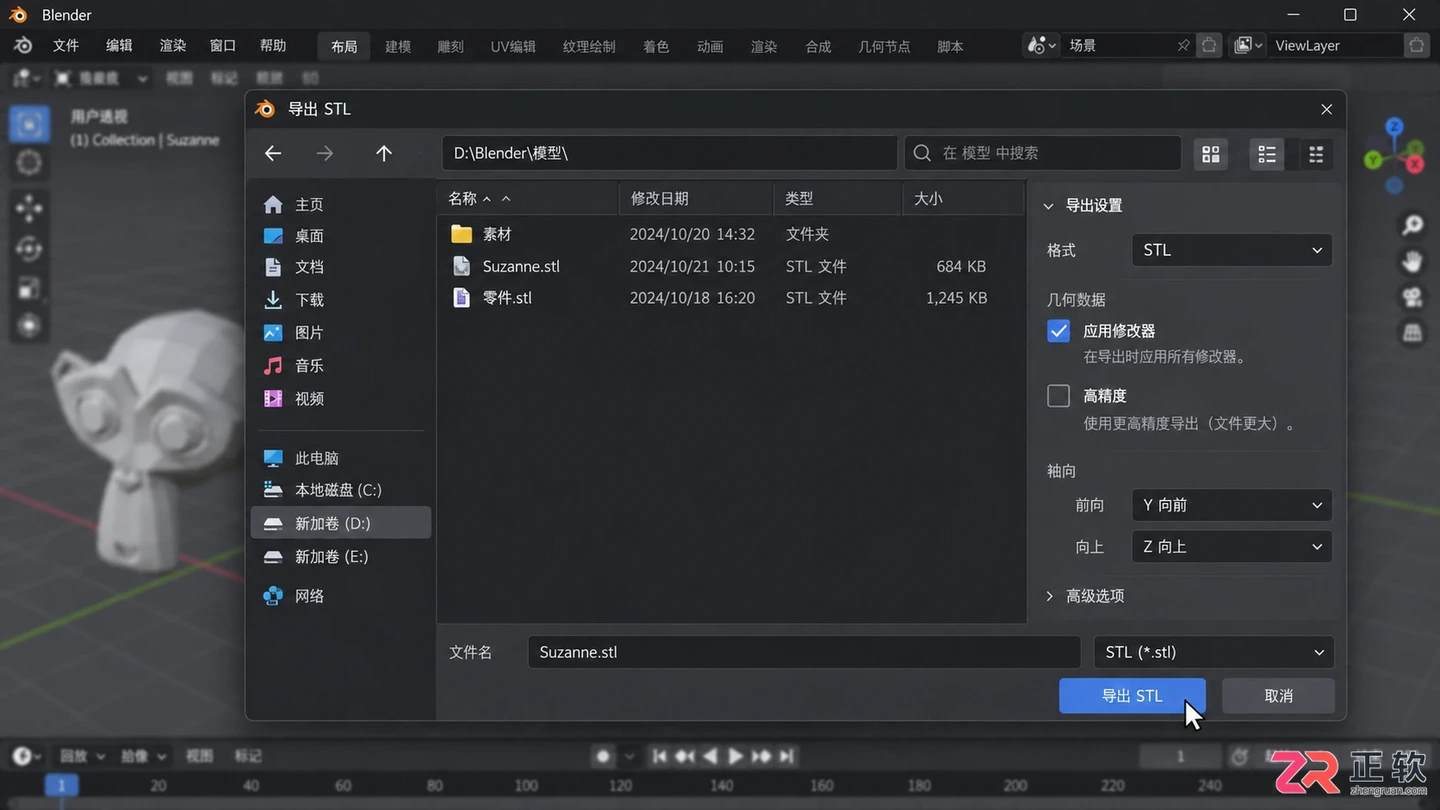
Task: Select the Move tool in viewport toolbar
Action: (29, 208)
